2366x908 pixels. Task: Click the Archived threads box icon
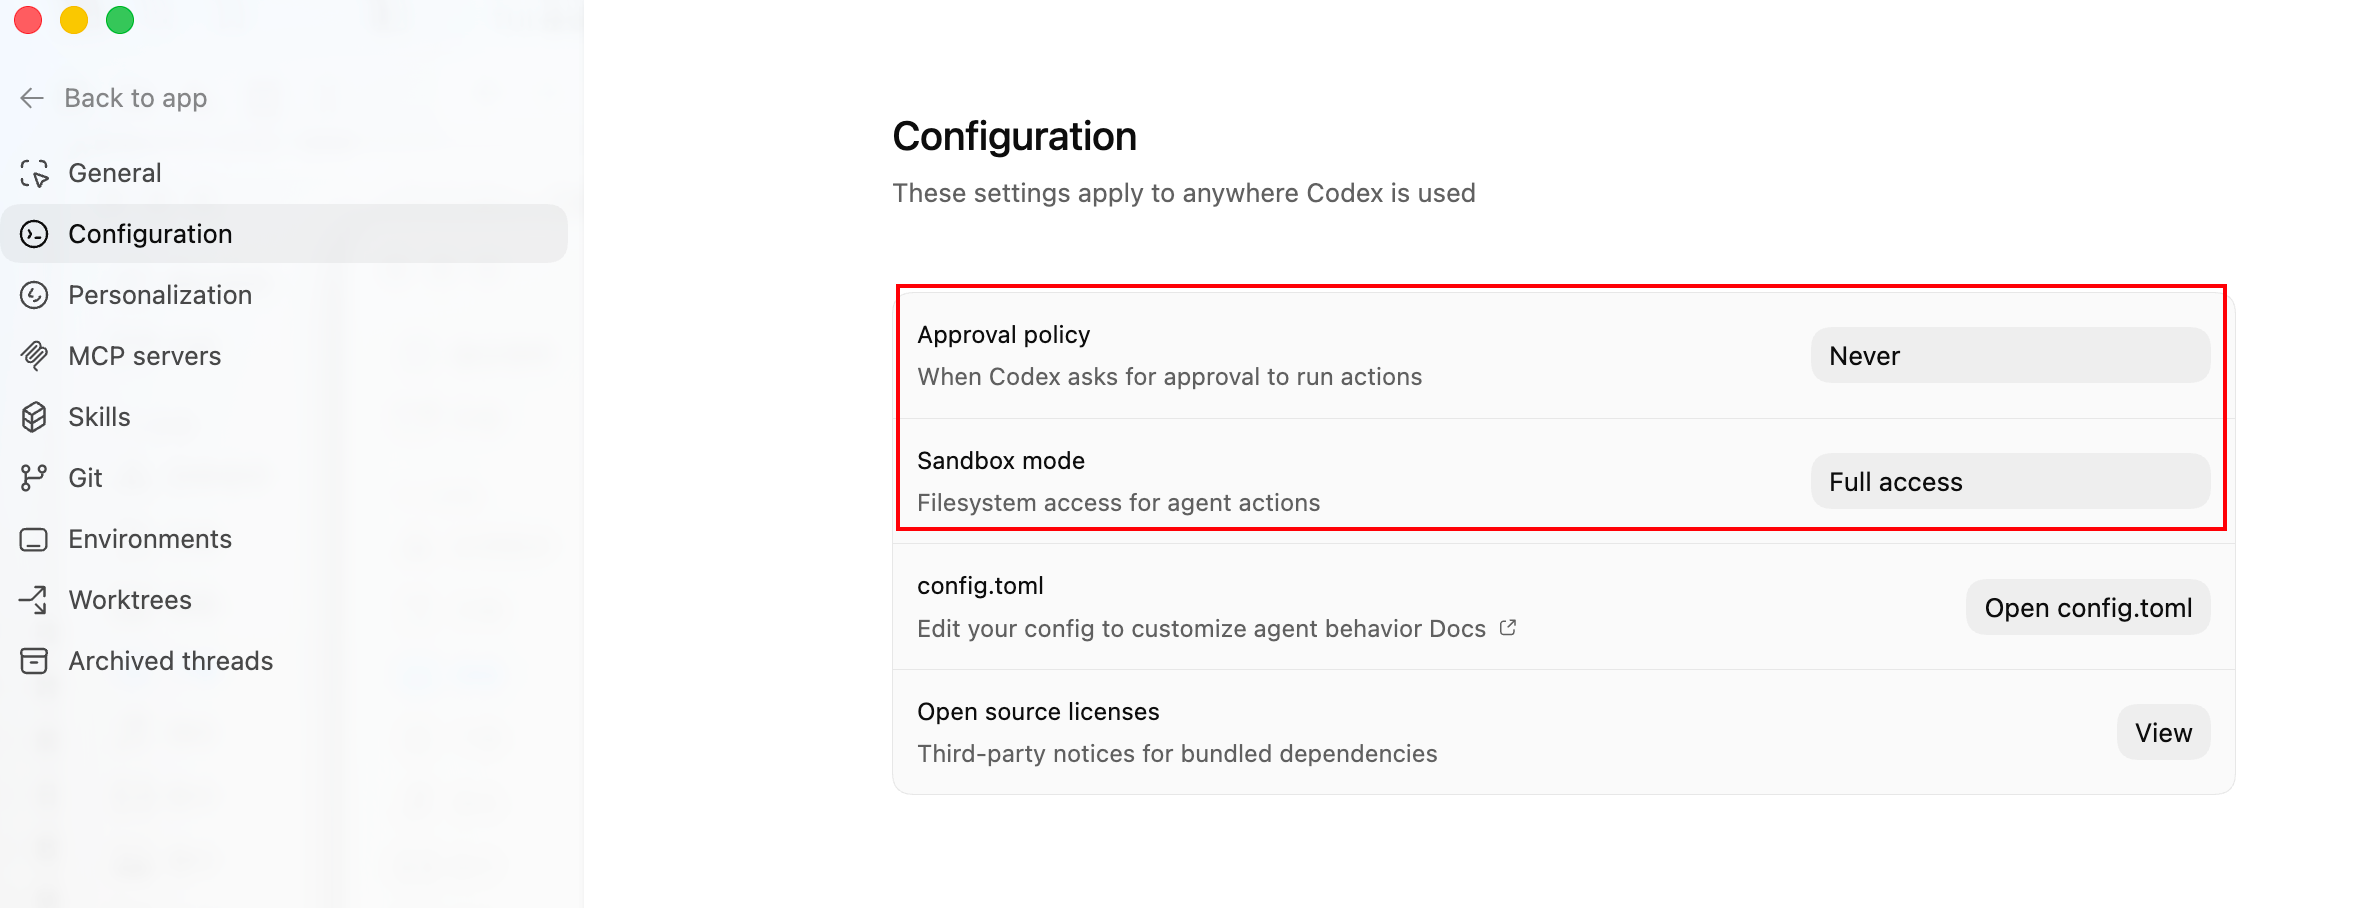pyautogui.click(x=34, y=661)
